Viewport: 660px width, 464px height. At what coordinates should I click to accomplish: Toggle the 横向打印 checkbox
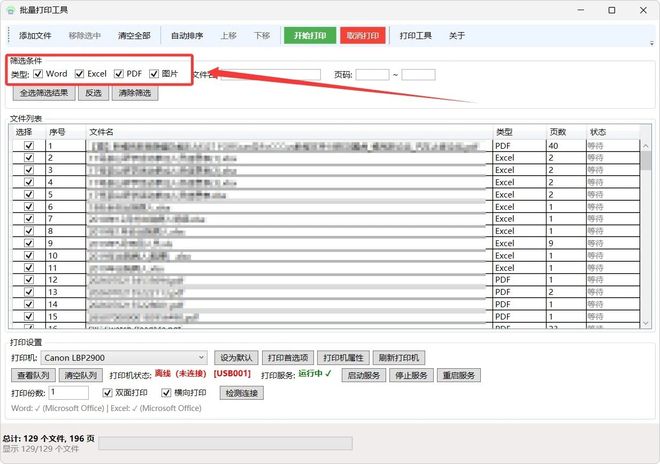point(166,393)
